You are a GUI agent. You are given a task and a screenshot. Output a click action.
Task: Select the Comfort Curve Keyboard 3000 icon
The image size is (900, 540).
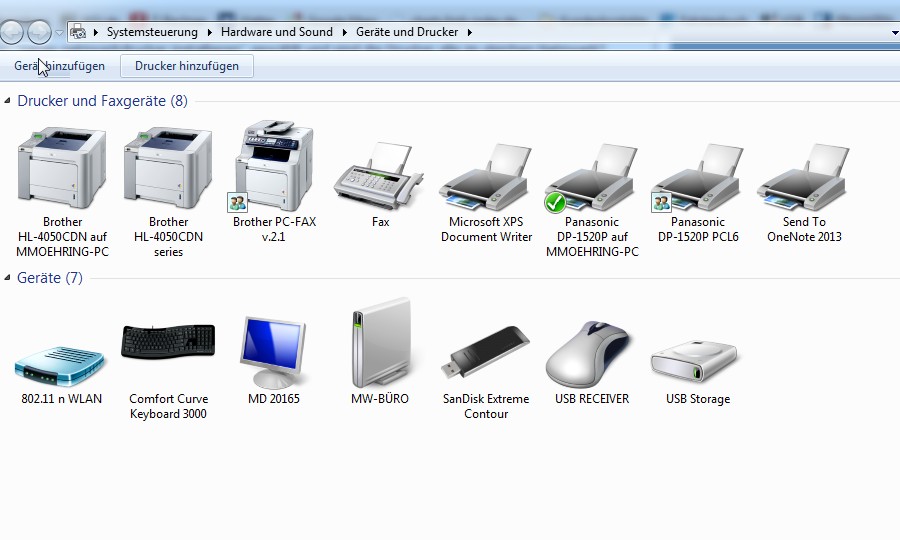point(168,342)
